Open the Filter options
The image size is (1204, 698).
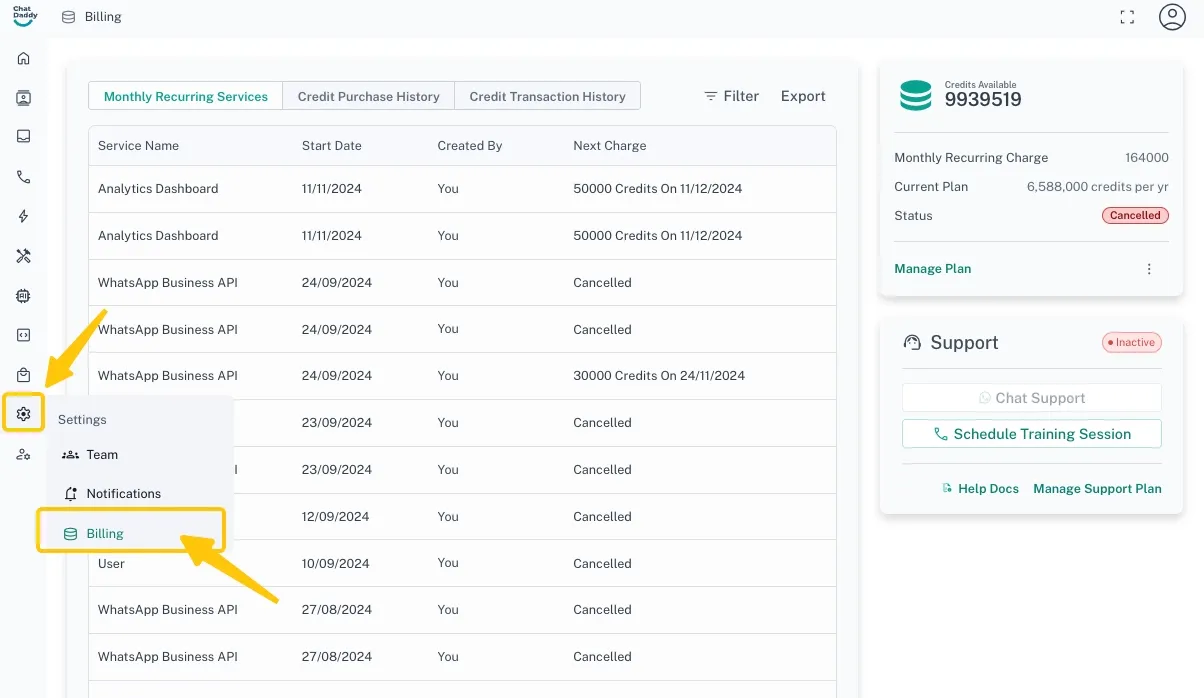pos(731,96)
